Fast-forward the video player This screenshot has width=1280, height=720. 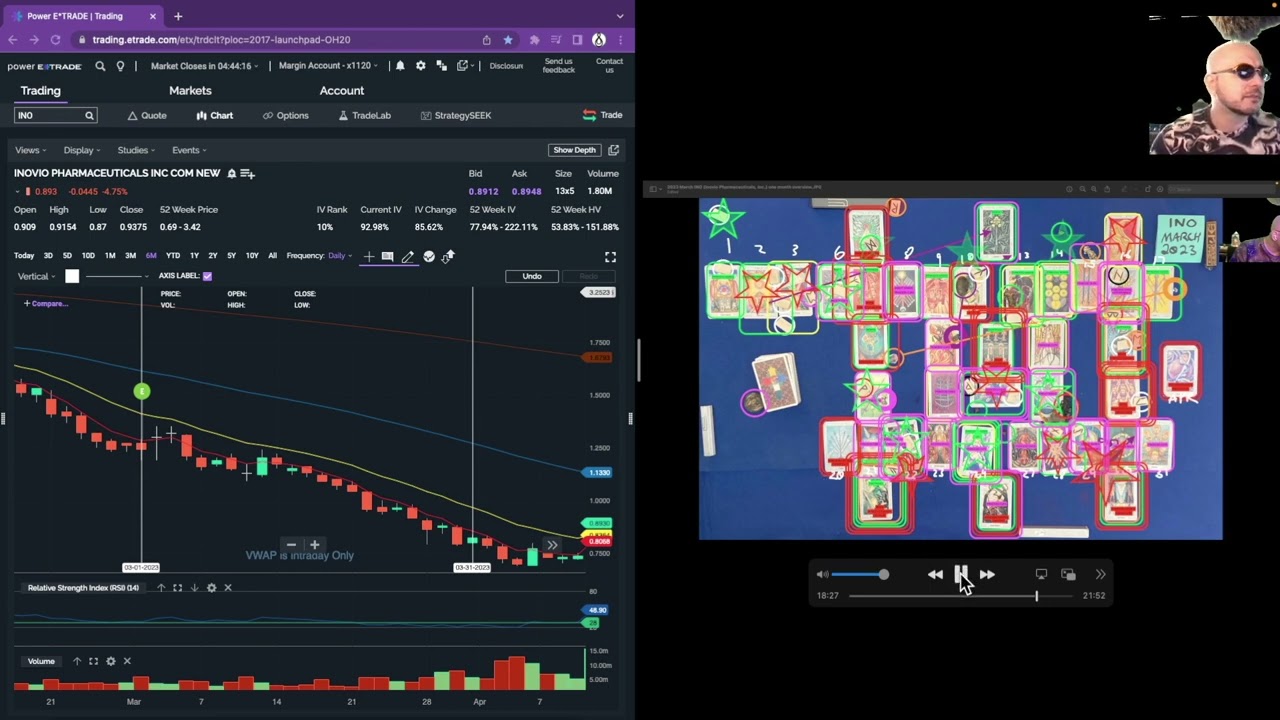point(987,574)
